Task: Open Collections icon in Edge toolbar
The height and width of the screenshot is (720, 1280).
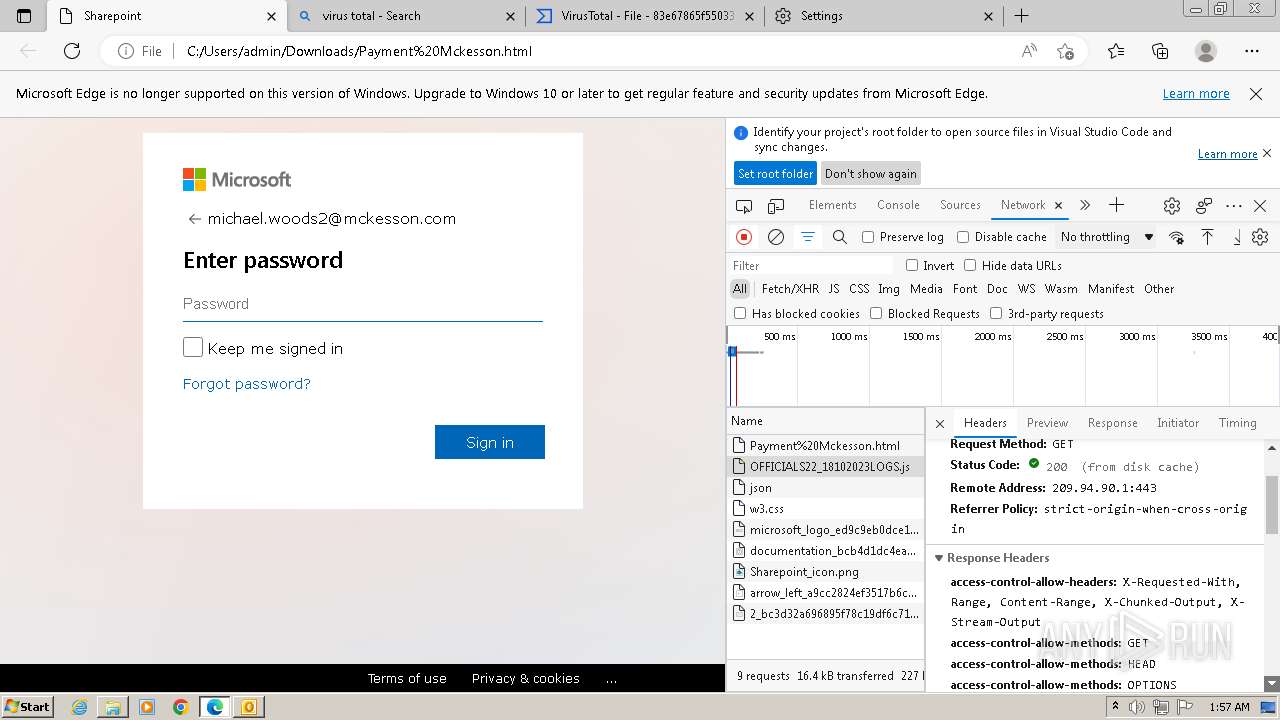Action: pos(1160,51)
